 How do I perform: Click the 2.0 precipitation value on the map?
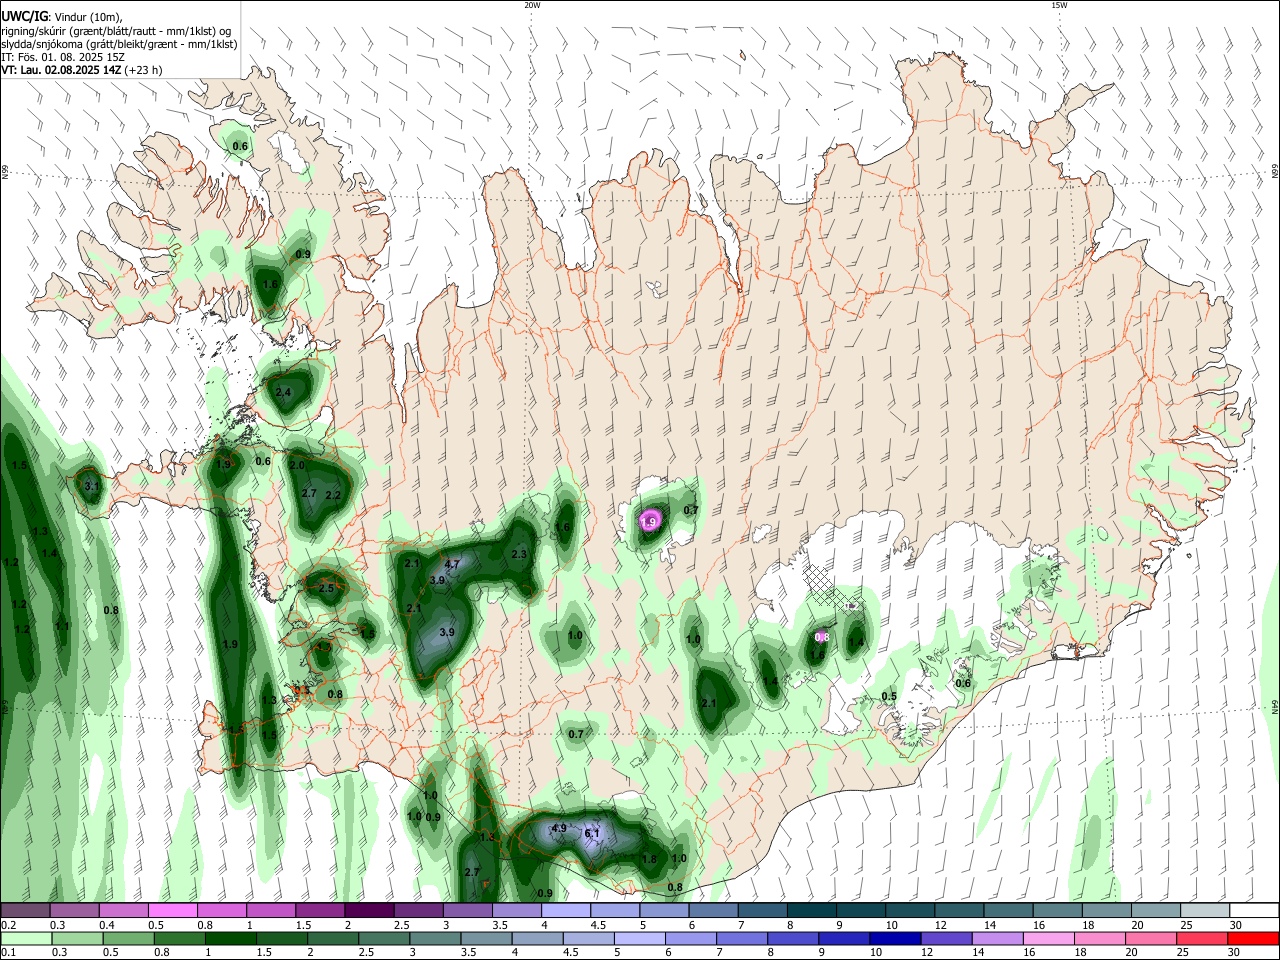[x=297, y=466]
